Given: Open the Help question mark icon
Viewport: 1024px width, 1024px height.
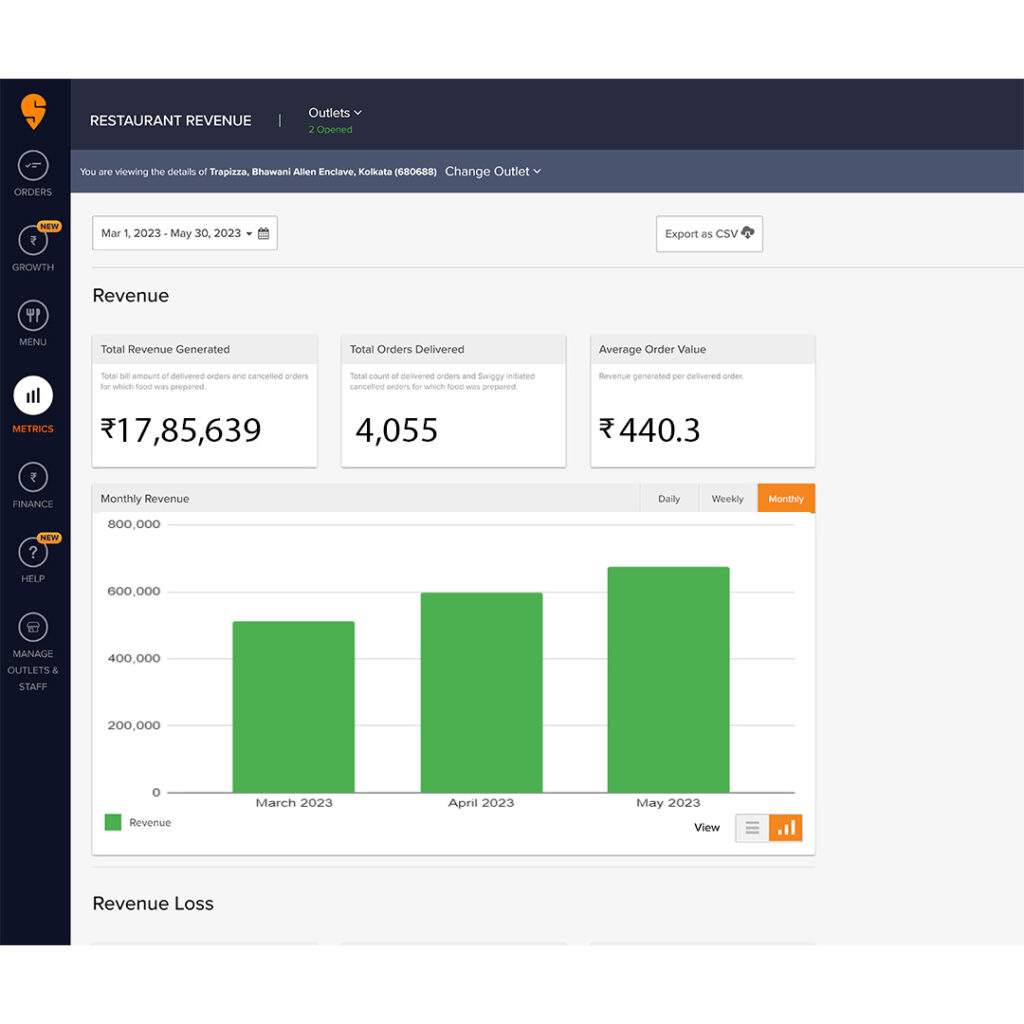Looking at the screenshot, I should [x=33, y=553].
